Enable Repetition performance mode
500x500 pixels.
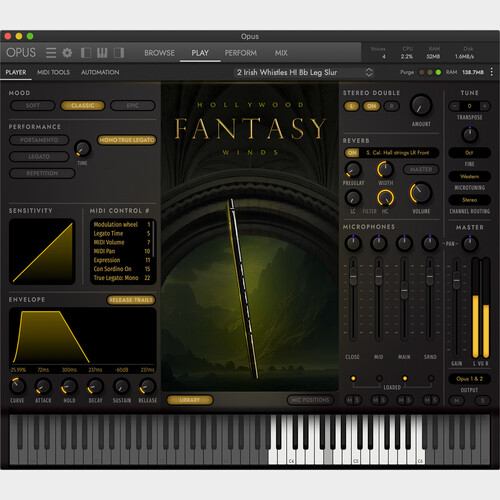(x=42, y=173)
